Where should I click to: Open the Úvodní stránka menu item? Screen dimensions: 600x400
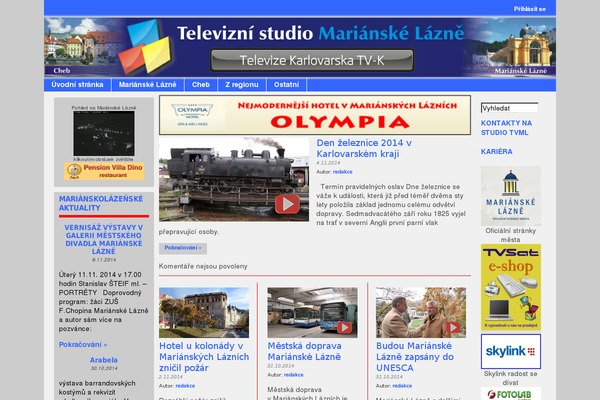77,85
